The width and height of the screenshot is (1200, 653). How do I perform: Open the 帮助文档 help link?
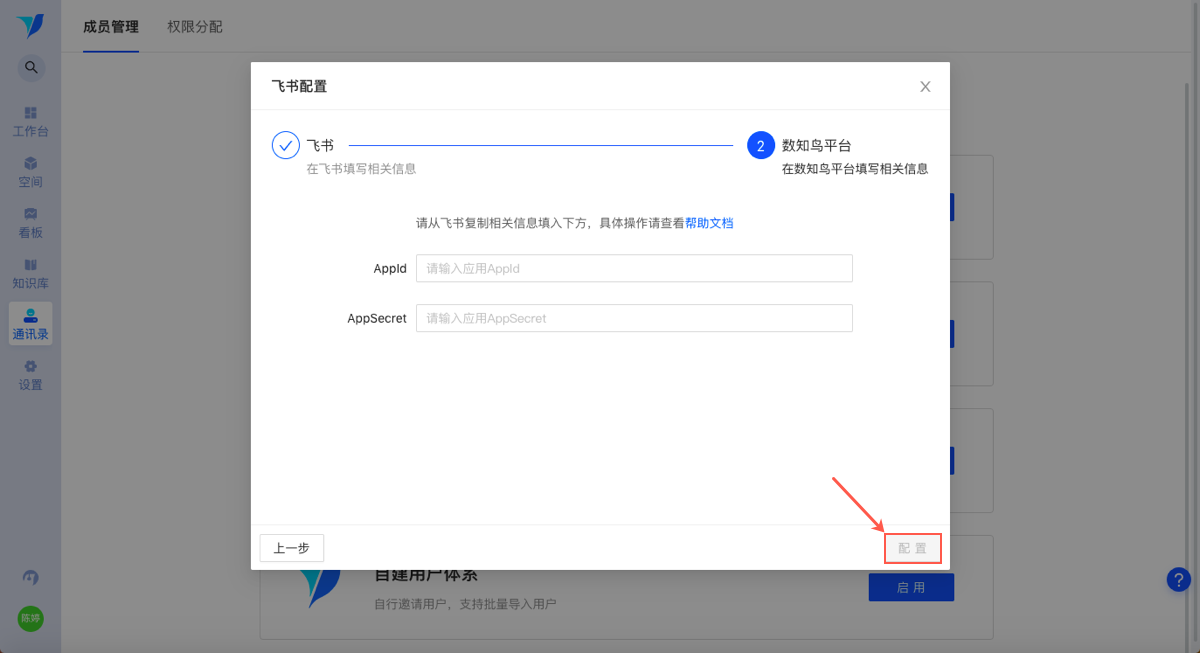point(709,223)
